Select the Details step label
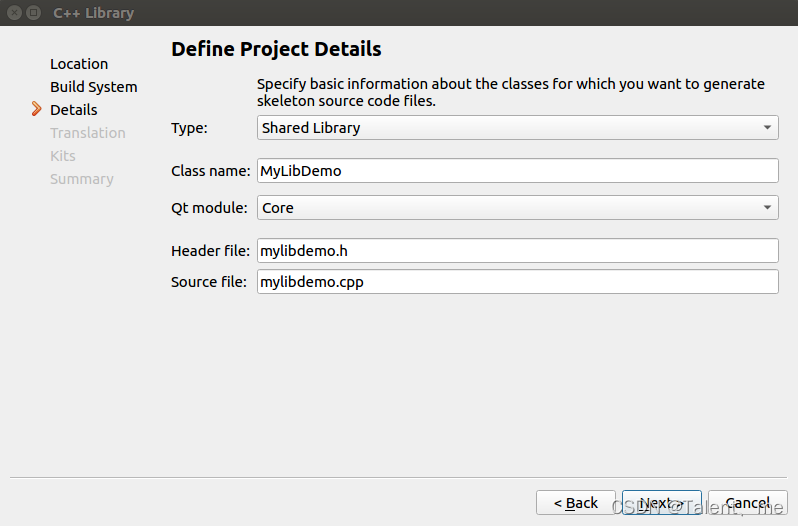 click(74, 110)
